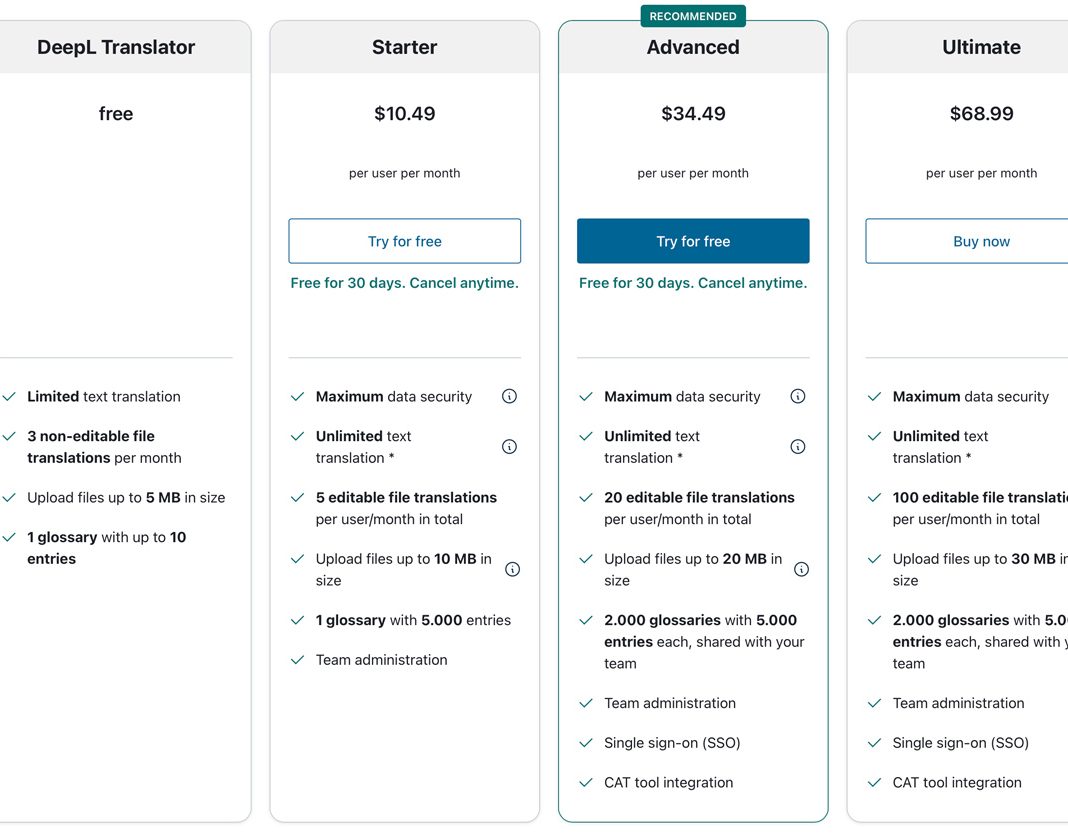Screen dimensions: 1068x835
Task: Click Try for free under Starter plan
Action: click(405, 240)
